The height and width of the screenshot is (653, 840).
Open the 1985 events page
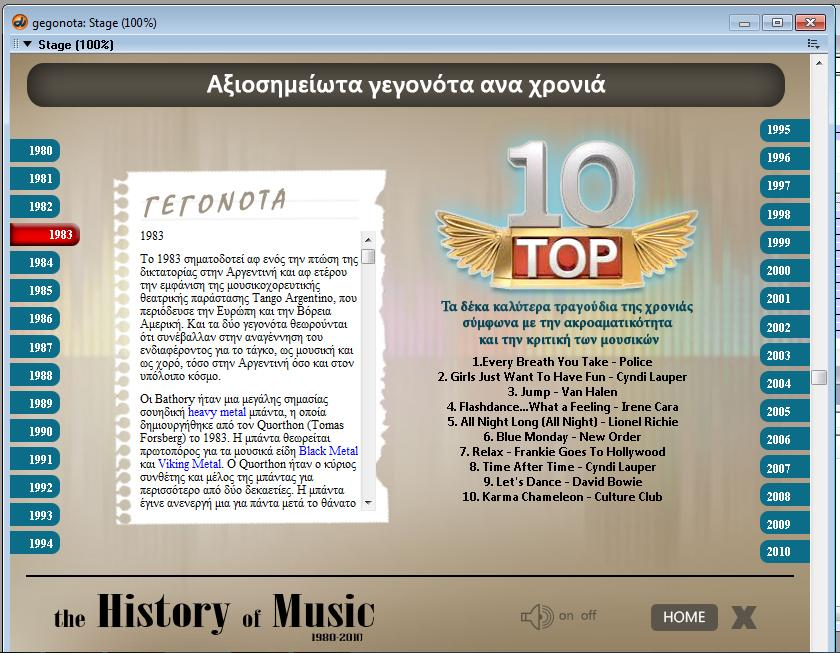click(35, 290)
